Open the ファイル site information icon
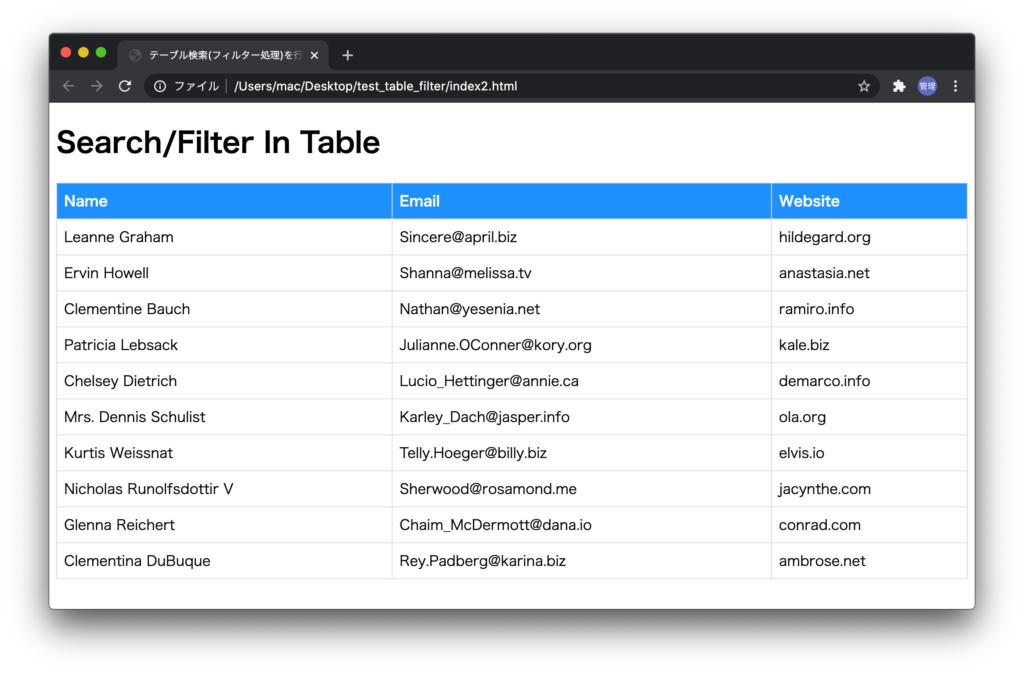Viewport: 1024px width, 674px height. [161, 86]
